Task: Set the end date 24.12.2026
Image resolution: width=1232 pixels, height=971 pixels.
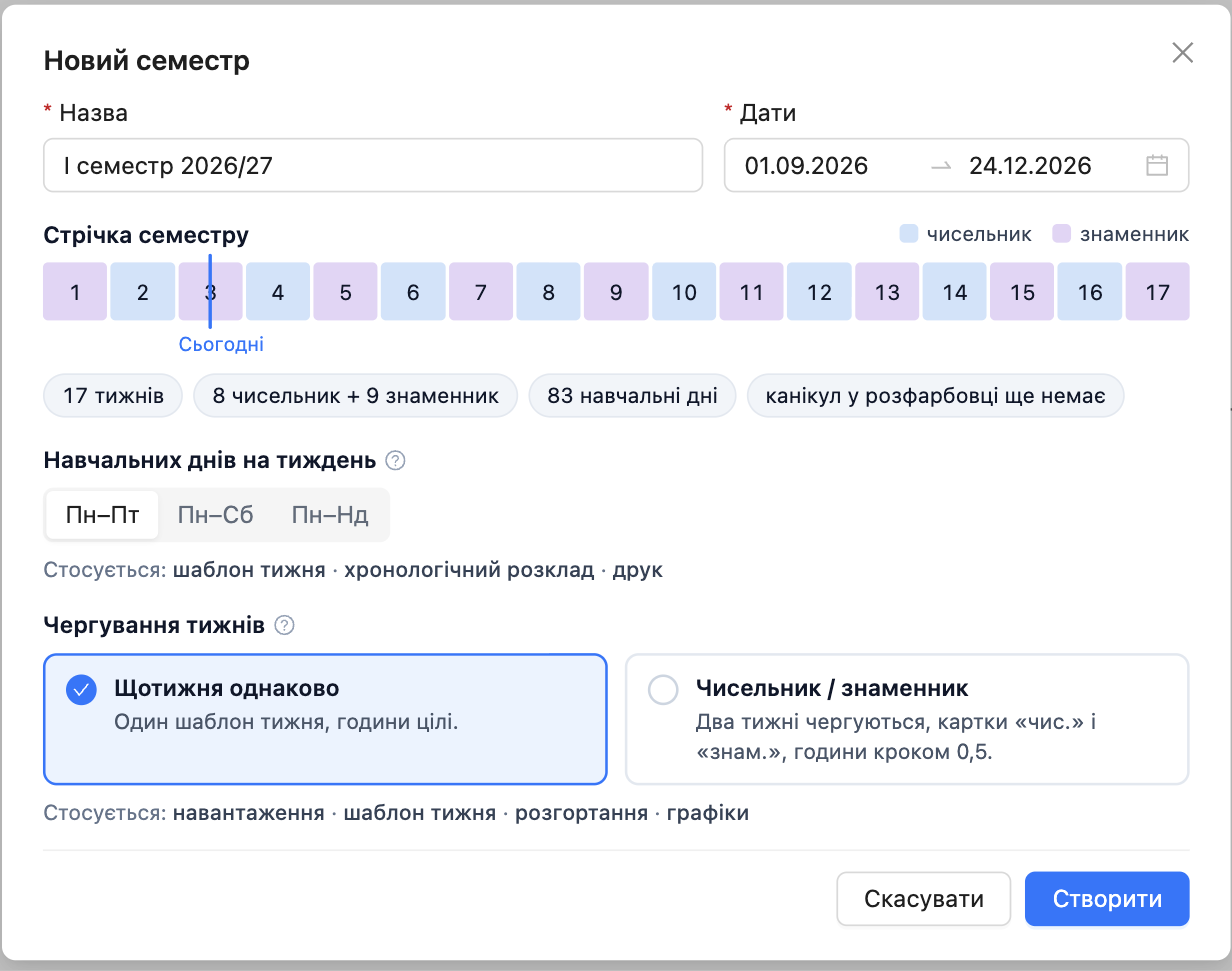Action: [x=1030, y=166]
